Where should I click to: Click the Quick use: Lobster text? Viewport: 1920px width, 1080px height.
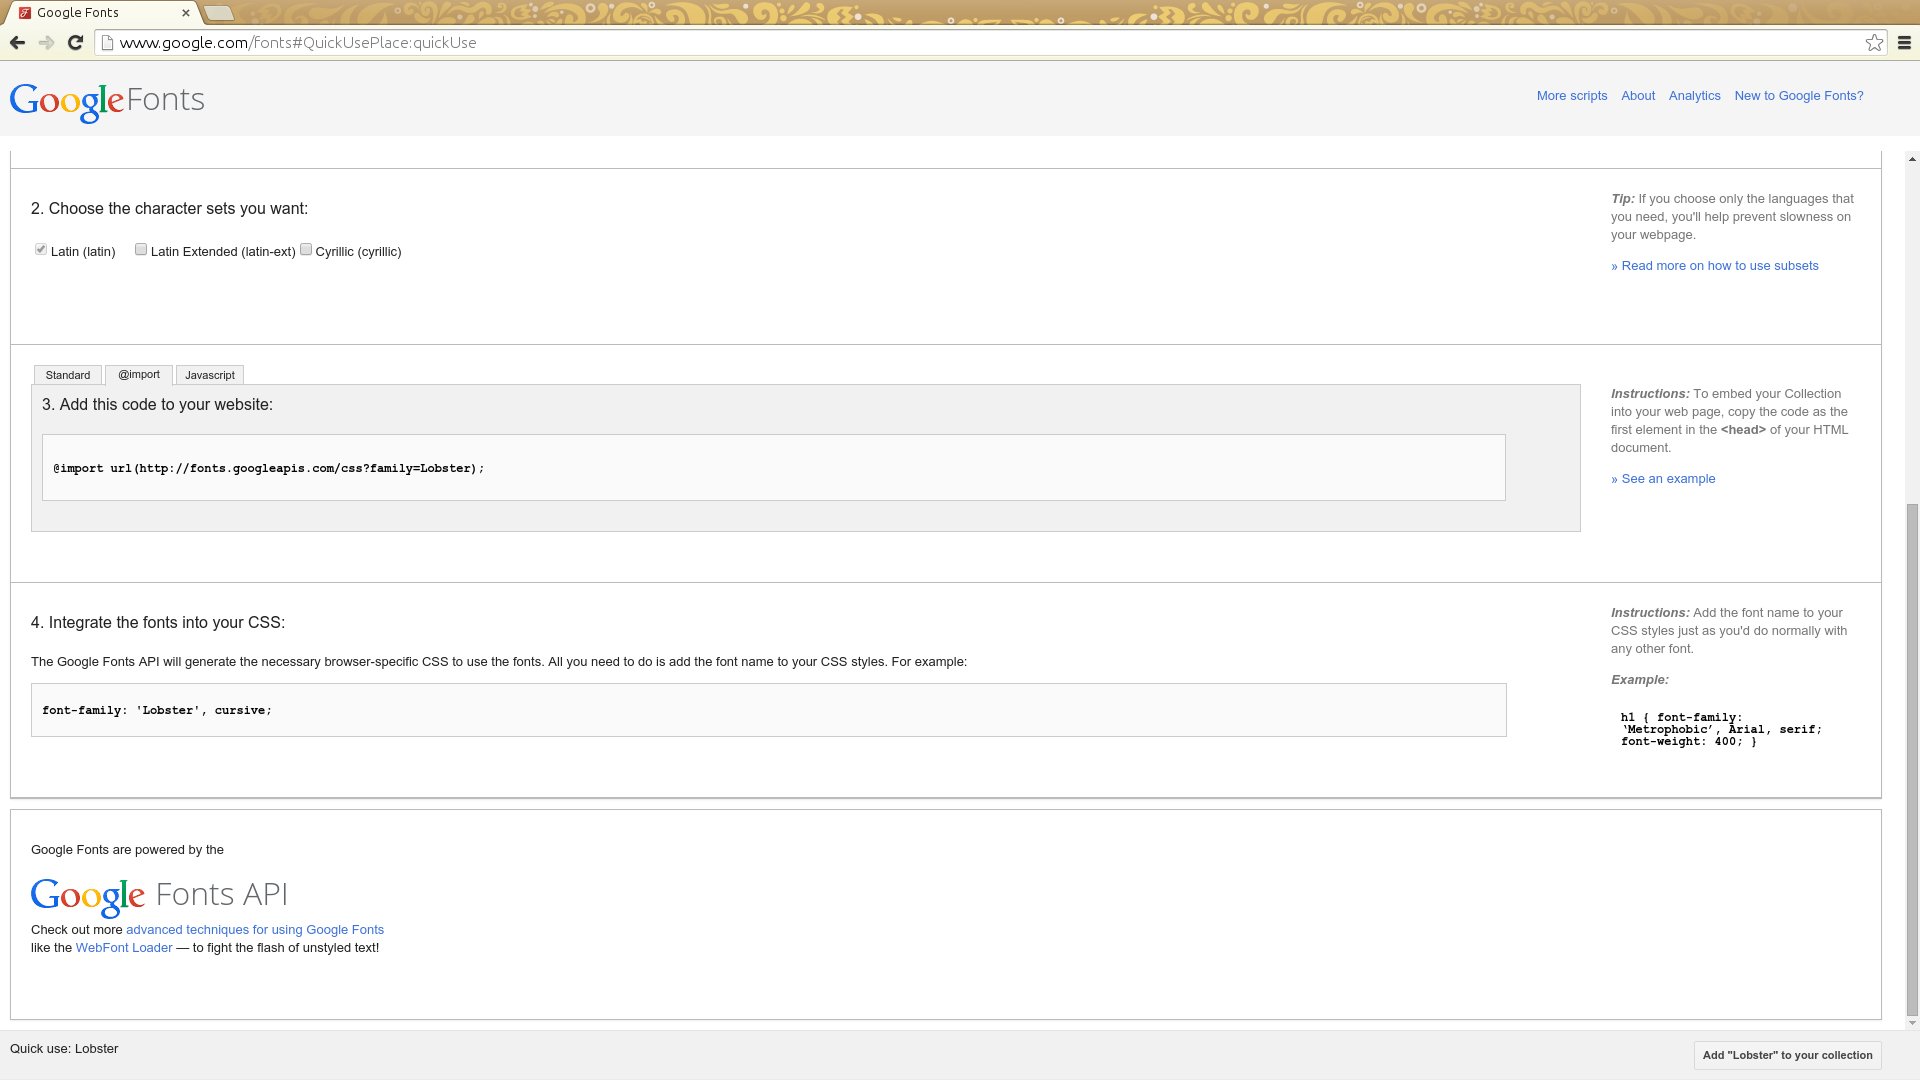tap(64, 1049)
